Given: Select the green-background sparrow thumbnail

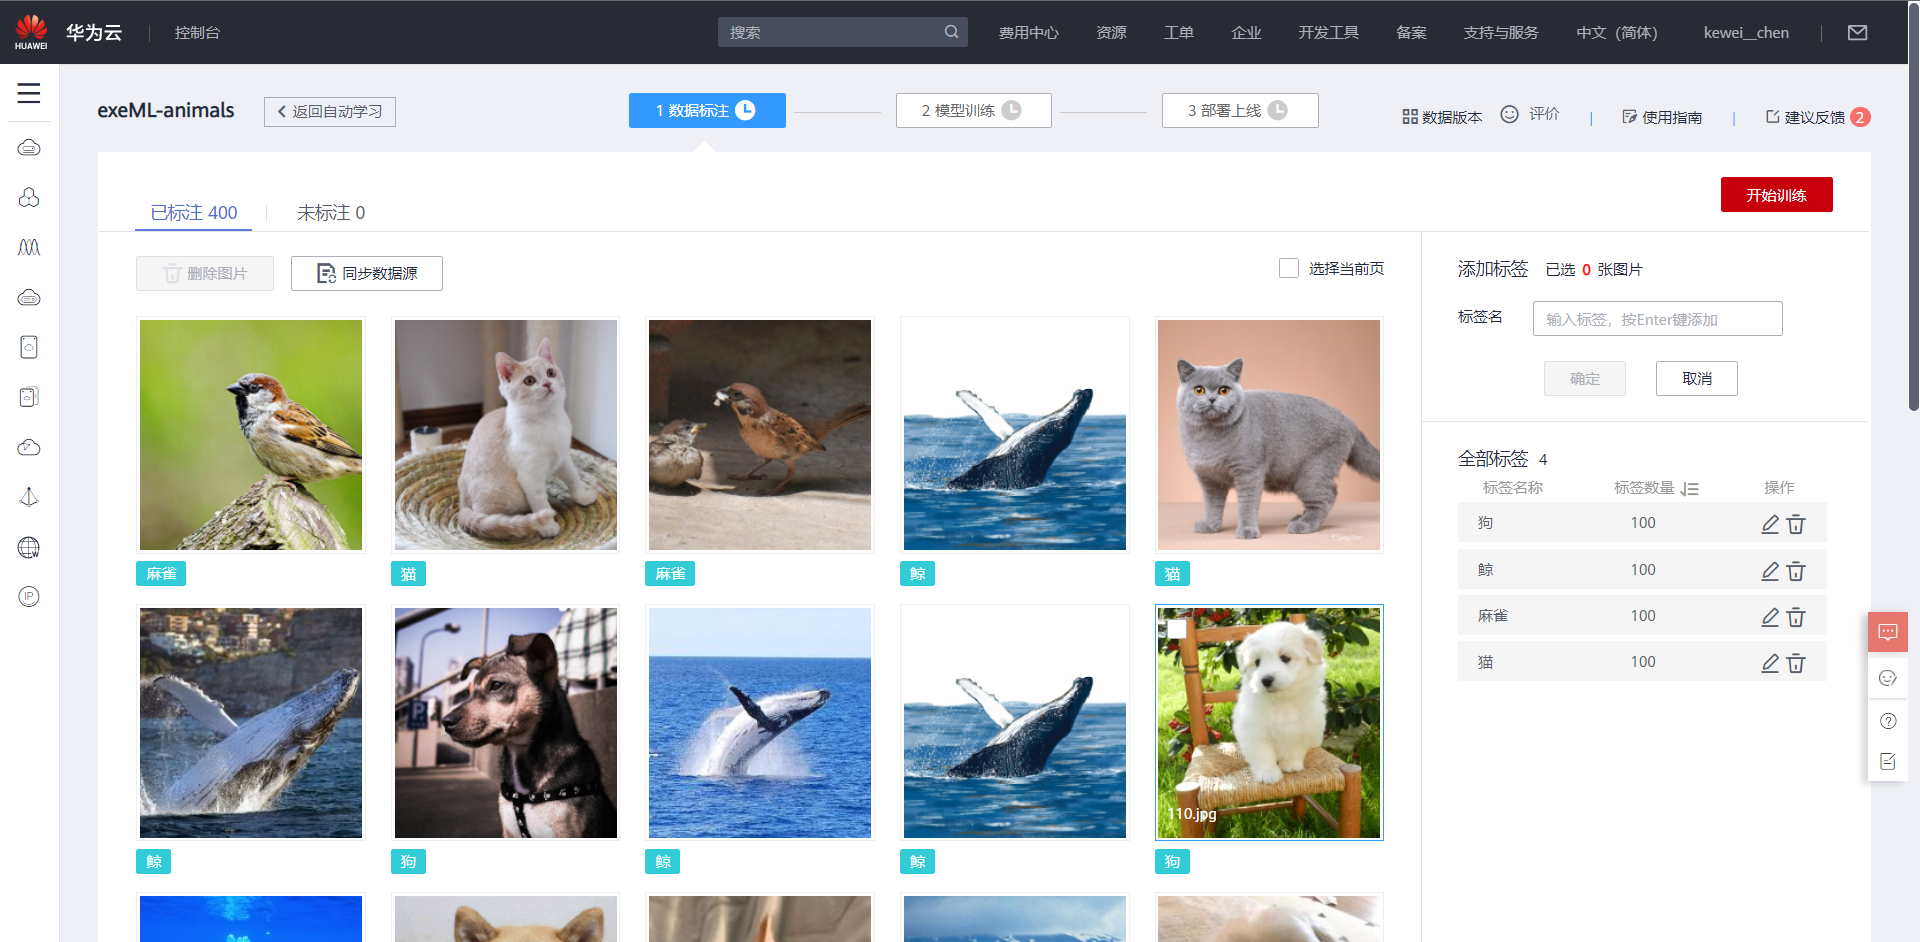Looking at the screenshot, I should pos(251,435).
